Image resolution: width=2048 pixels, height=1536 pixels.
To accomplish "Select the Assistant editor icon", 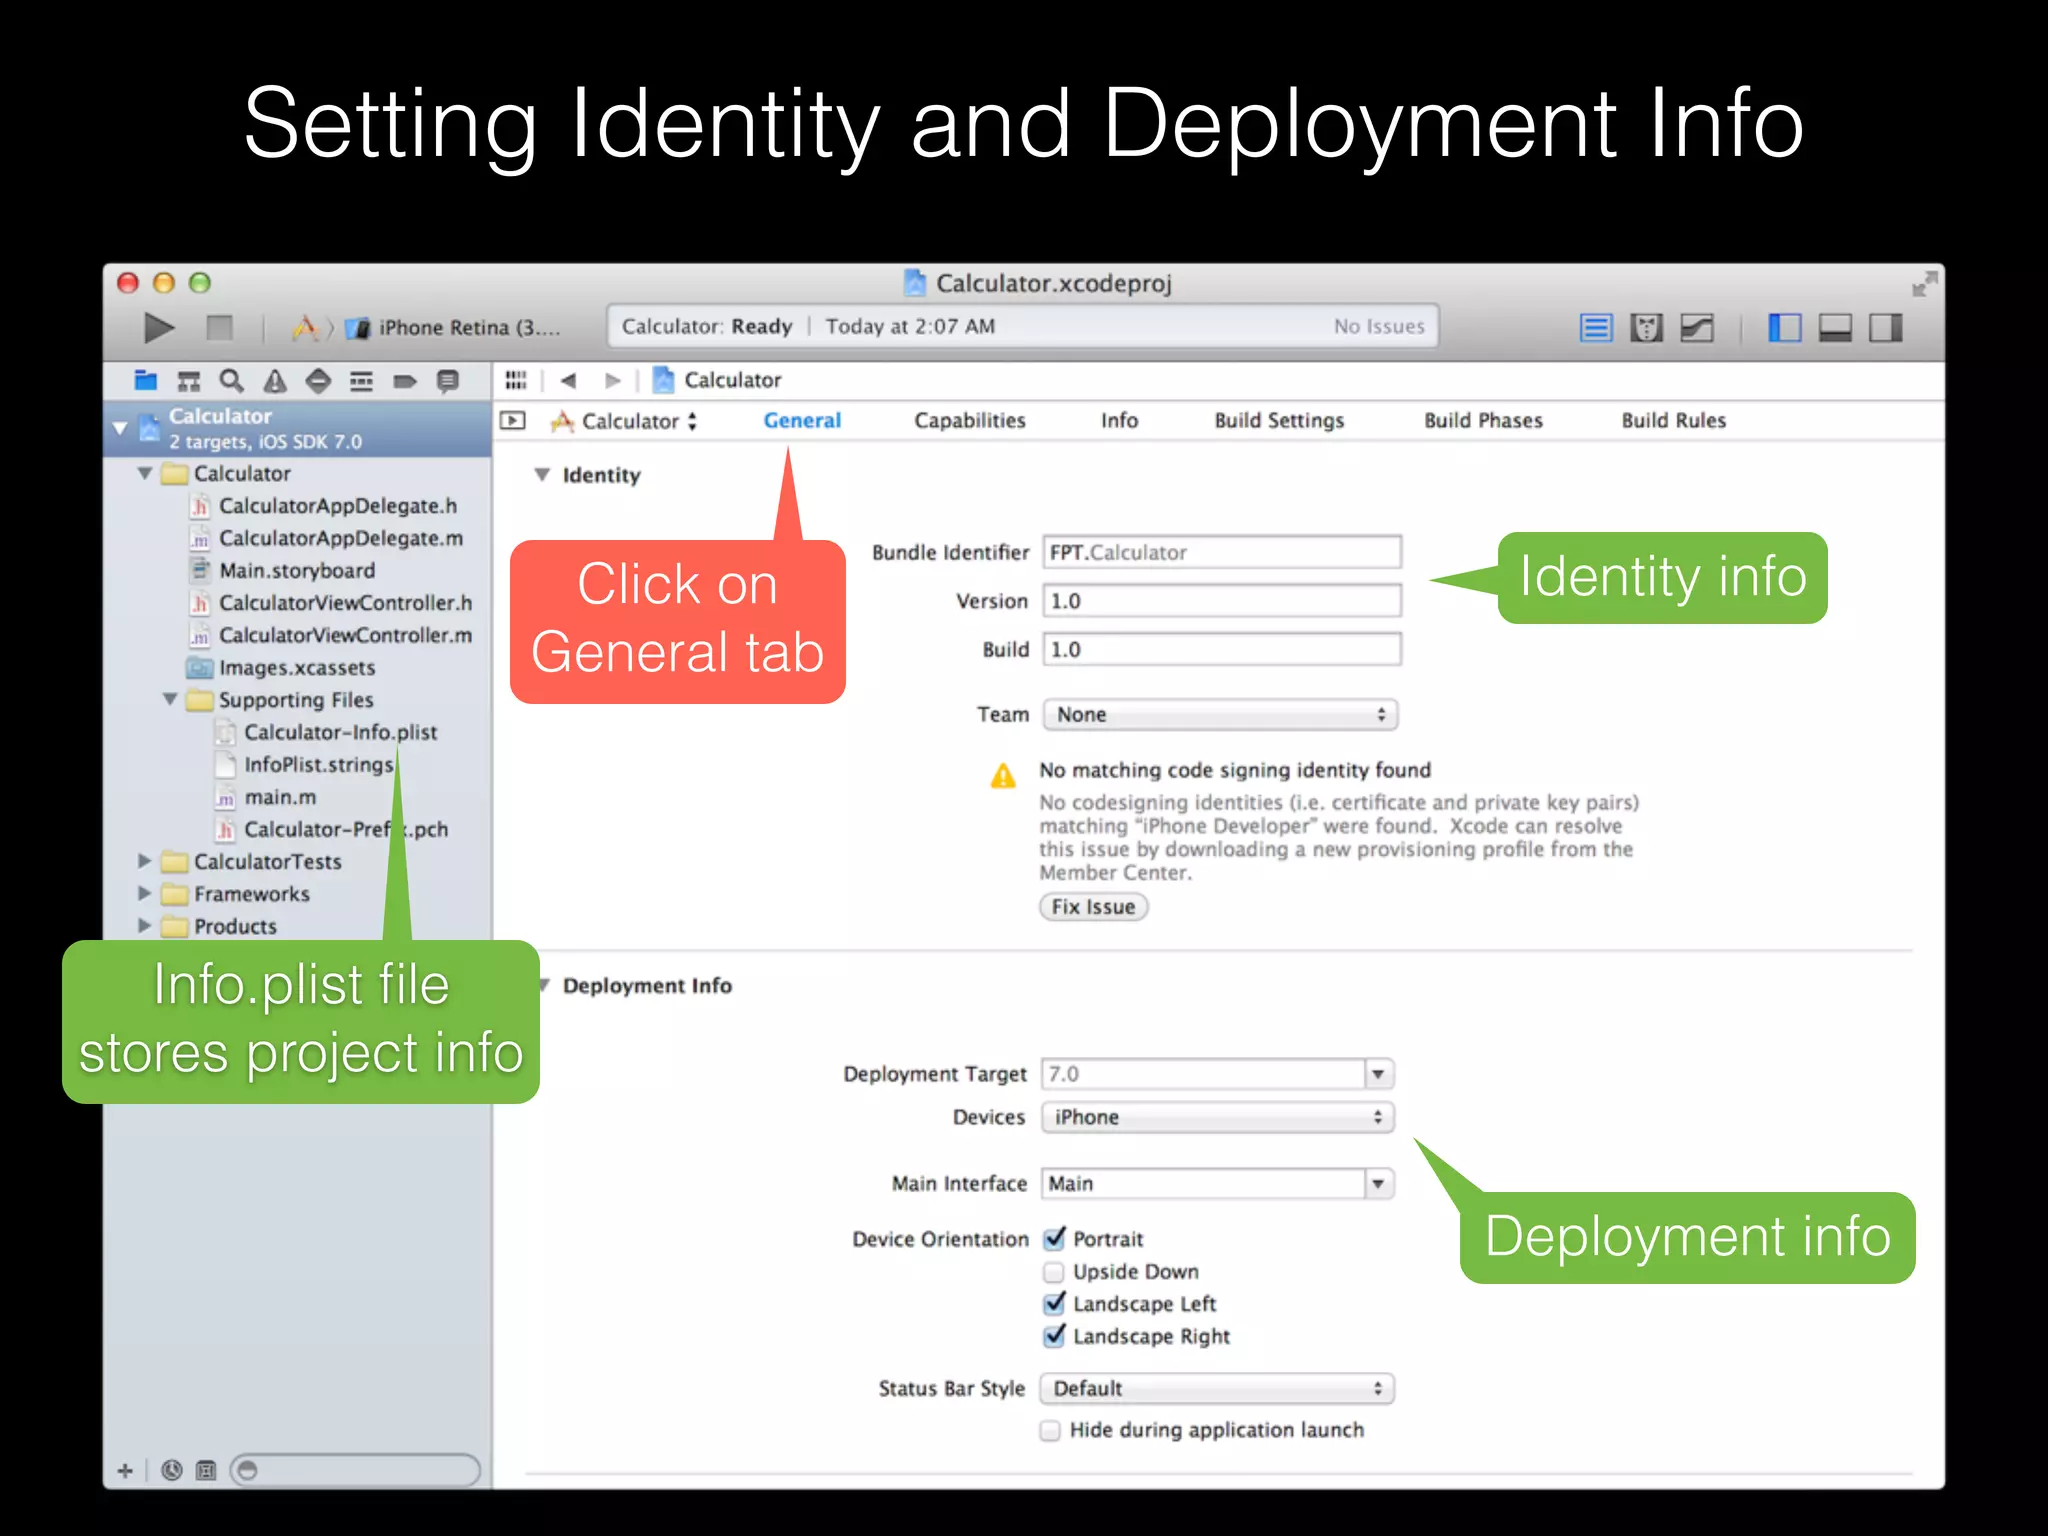I will click(1646, 328).
